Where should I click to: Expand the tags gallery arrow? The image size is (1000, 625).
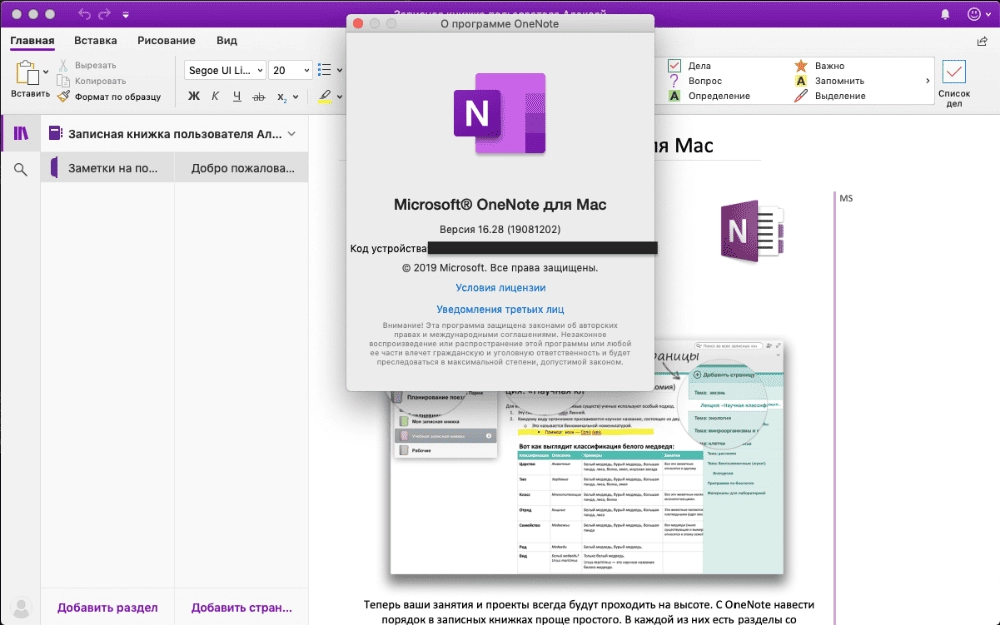point(927,81)
